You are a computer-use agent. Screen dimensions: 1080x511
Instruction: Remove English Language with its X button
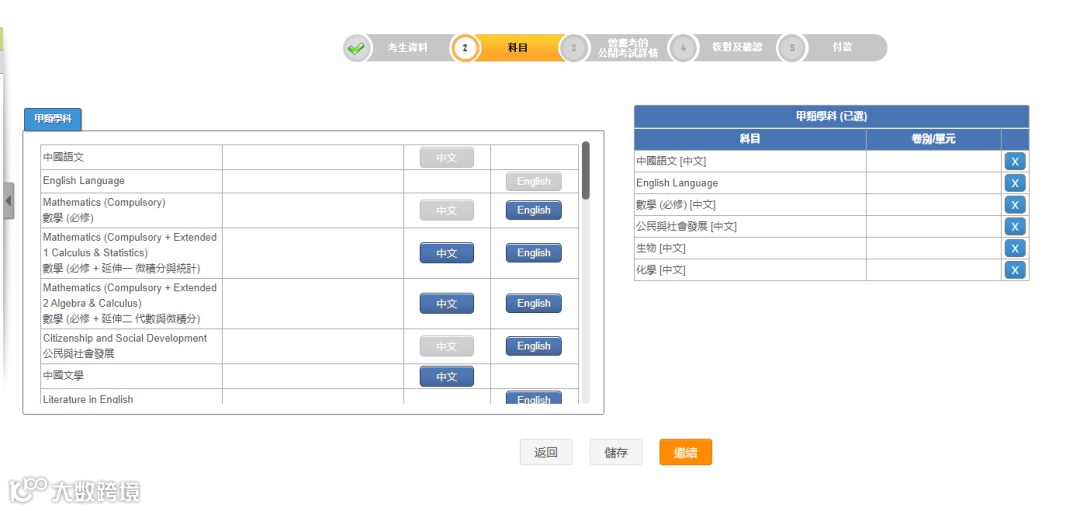[x=1015, y=183]
